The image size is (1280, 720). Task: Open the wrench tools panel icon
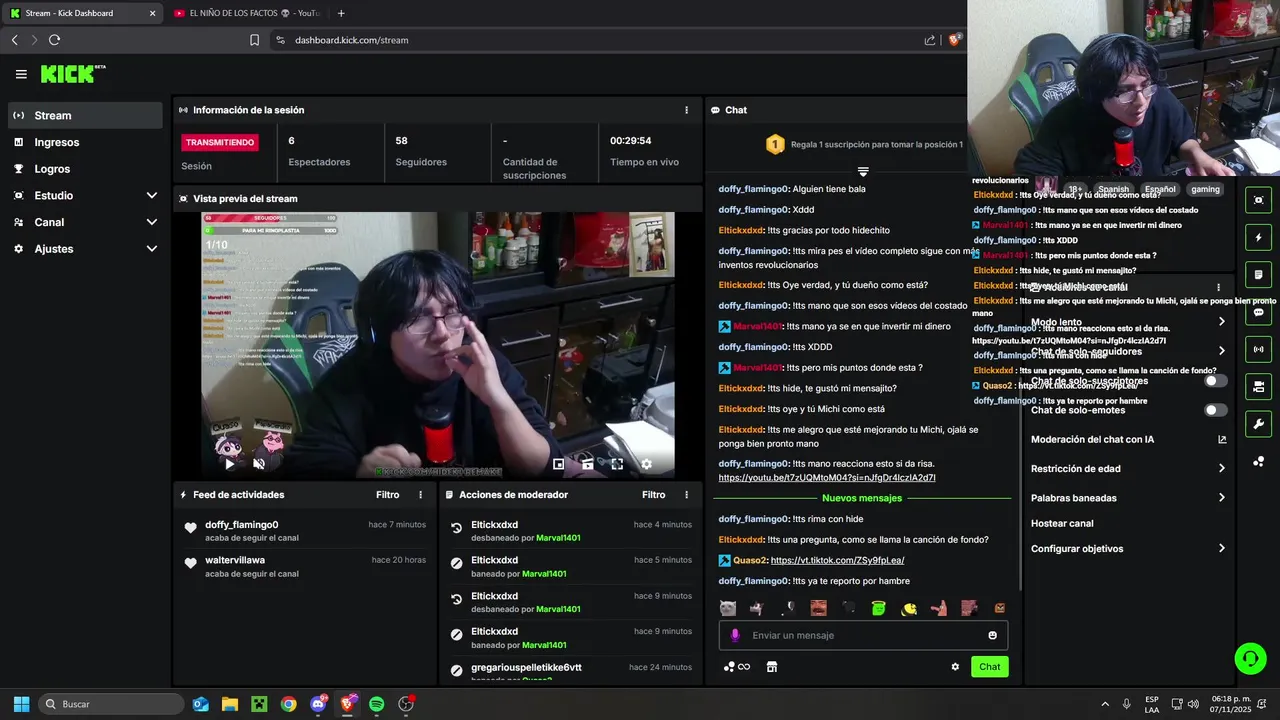click(x=1258, y=424)
